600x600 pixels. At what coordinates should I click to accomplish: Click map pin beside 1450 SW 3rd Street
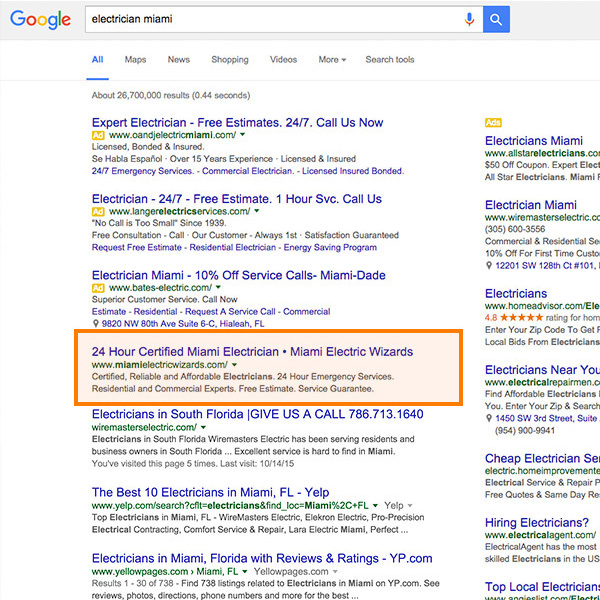click(489, 418)
